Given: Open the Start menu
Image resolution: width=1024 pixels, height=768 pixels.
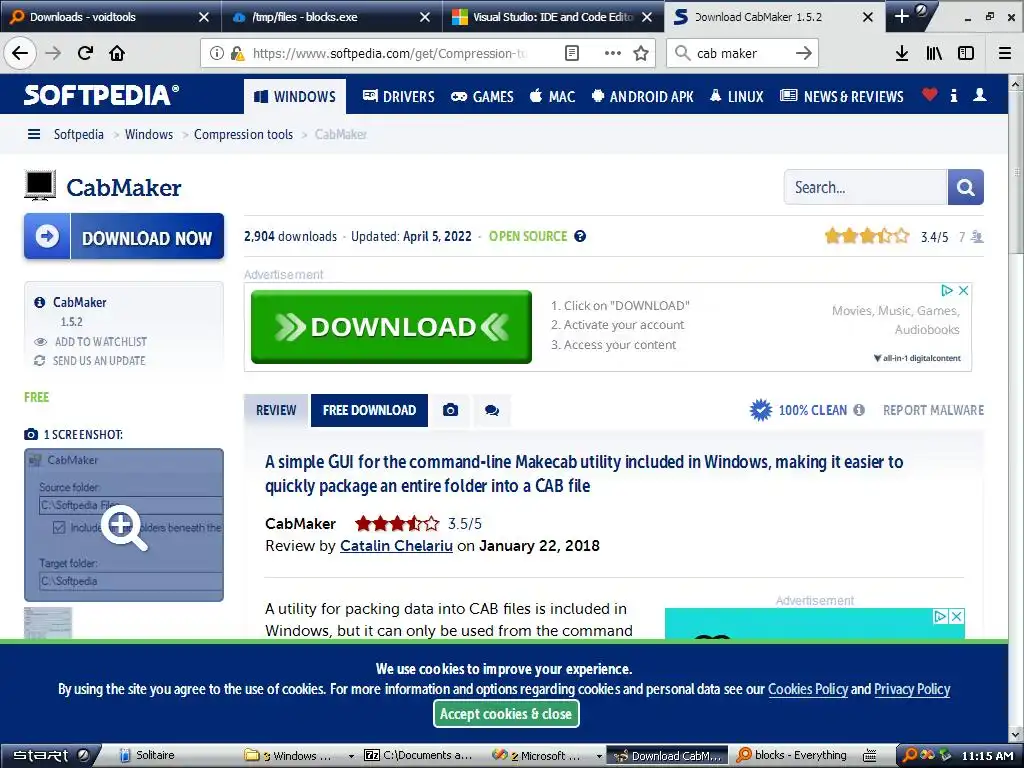Looking at the screenshot, I should [x=51, y=755].
